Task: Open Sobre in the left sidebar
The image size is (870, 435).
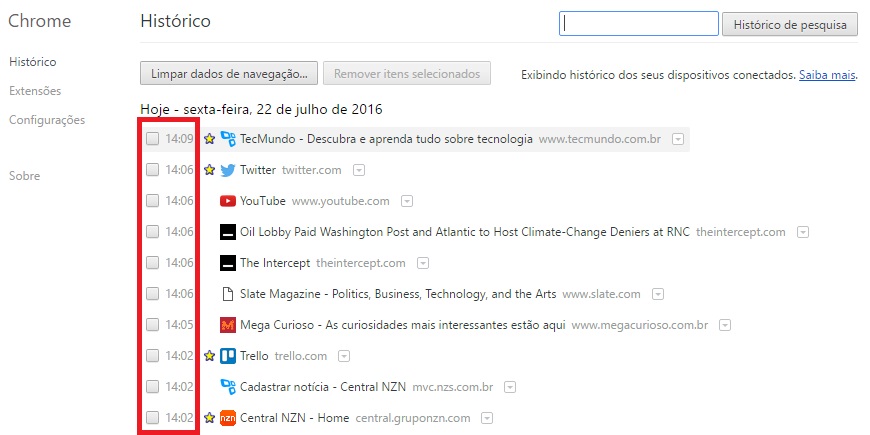Action: pyautogui.click(x=24, y=176)
